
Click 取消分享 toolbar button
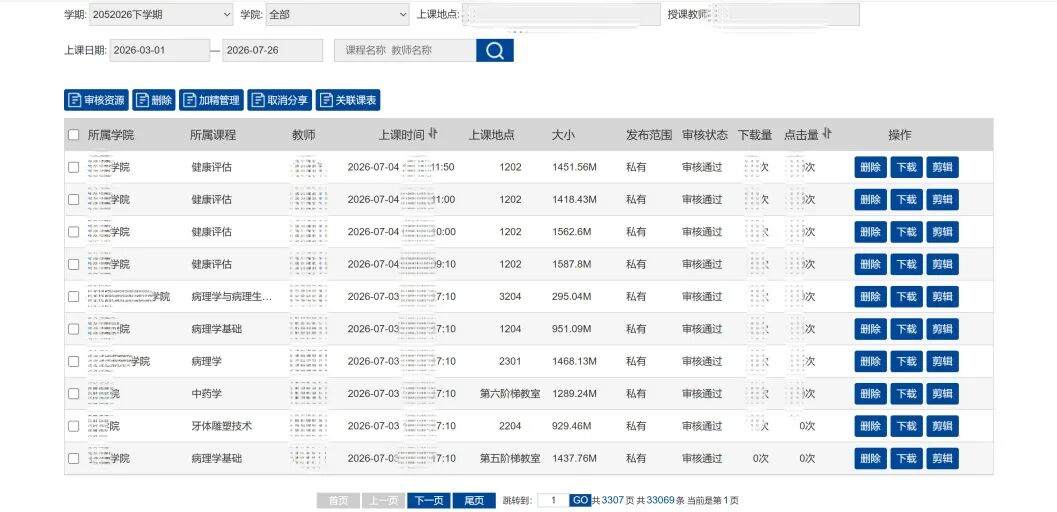[x=280, y=100]
